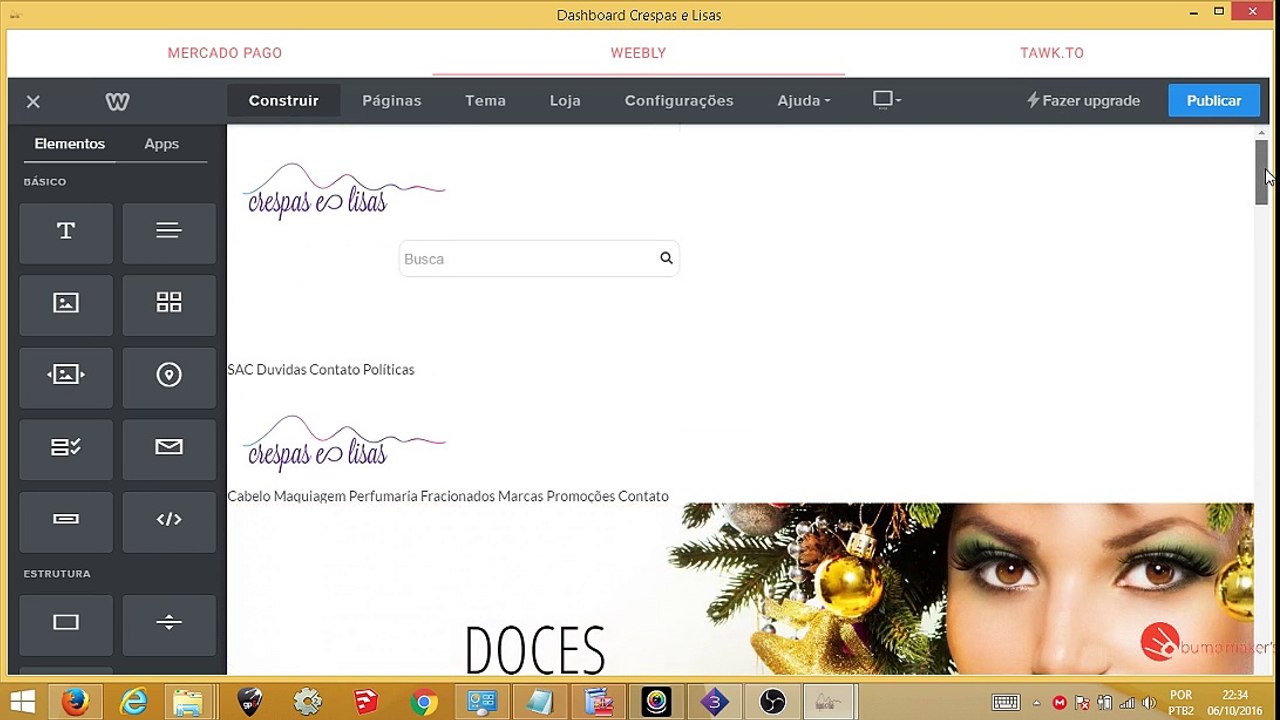Open the Perfumaria menu item
This screenshot has height=720, width=1280.
(x=383, y=496)
